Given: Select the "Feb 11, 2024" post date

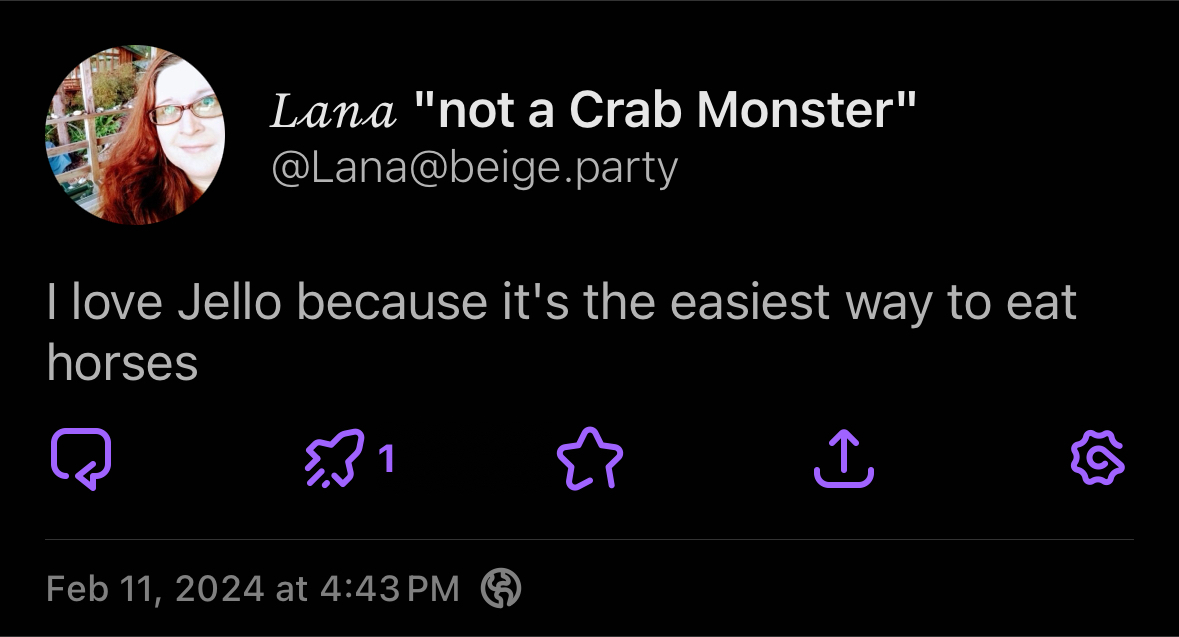Looking at the screenshot, I should [x=155, y=589].
